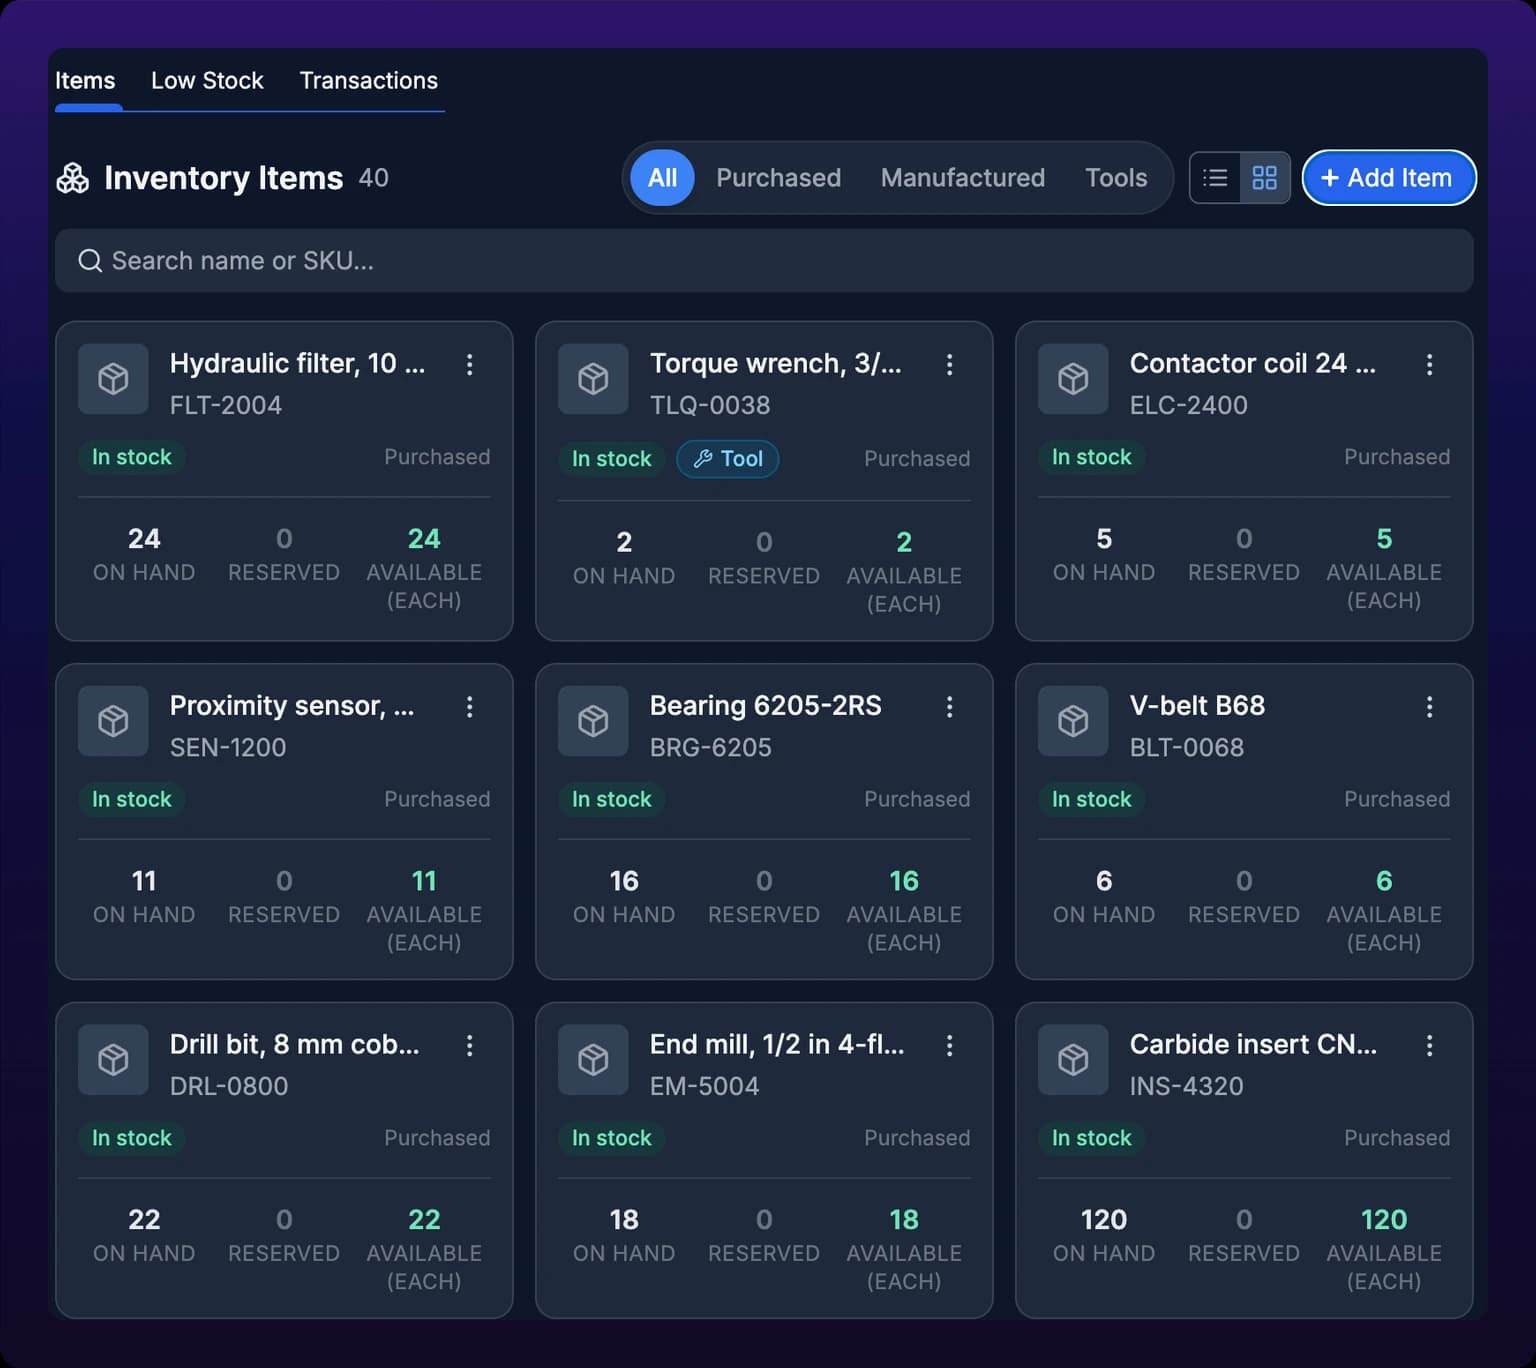Open Contactor coil card options menu
1536x1368 pixels.
1429,365
